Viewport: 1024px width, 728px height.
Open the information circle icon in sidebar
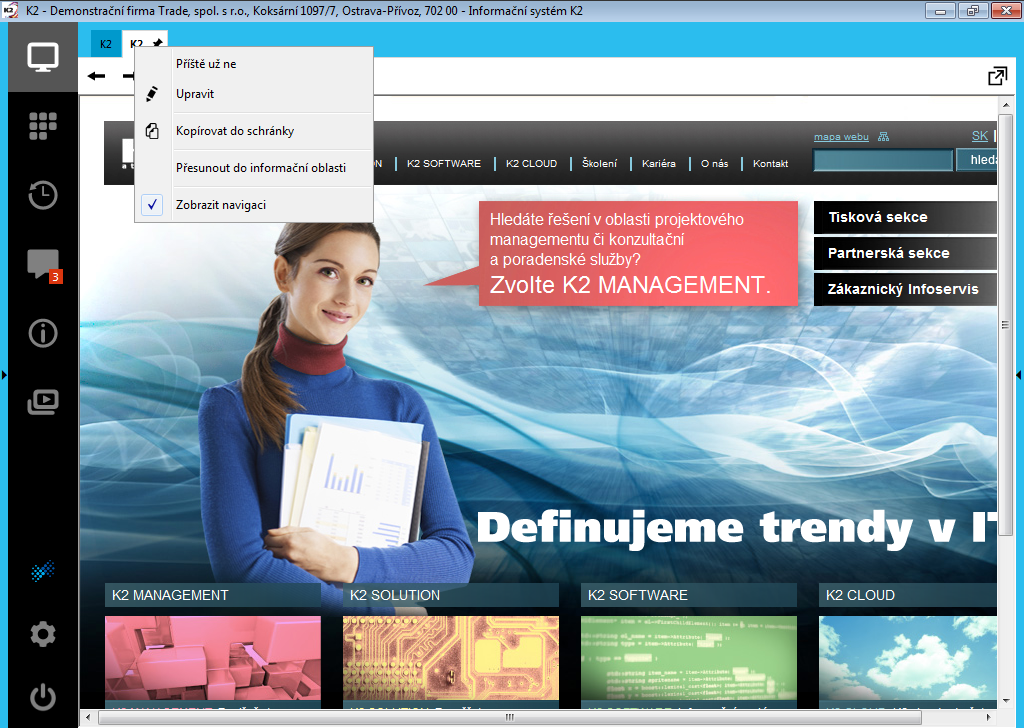42,333
